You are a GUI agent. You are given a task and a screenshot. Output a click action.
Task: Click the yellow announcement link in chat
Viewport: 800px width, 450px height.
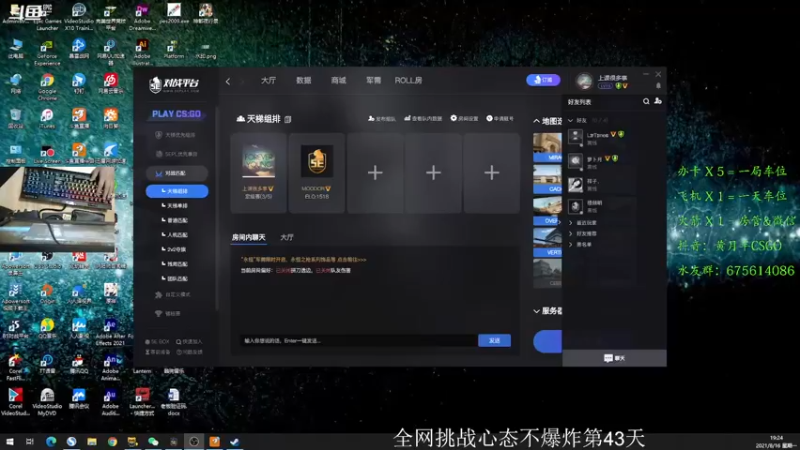304,260
